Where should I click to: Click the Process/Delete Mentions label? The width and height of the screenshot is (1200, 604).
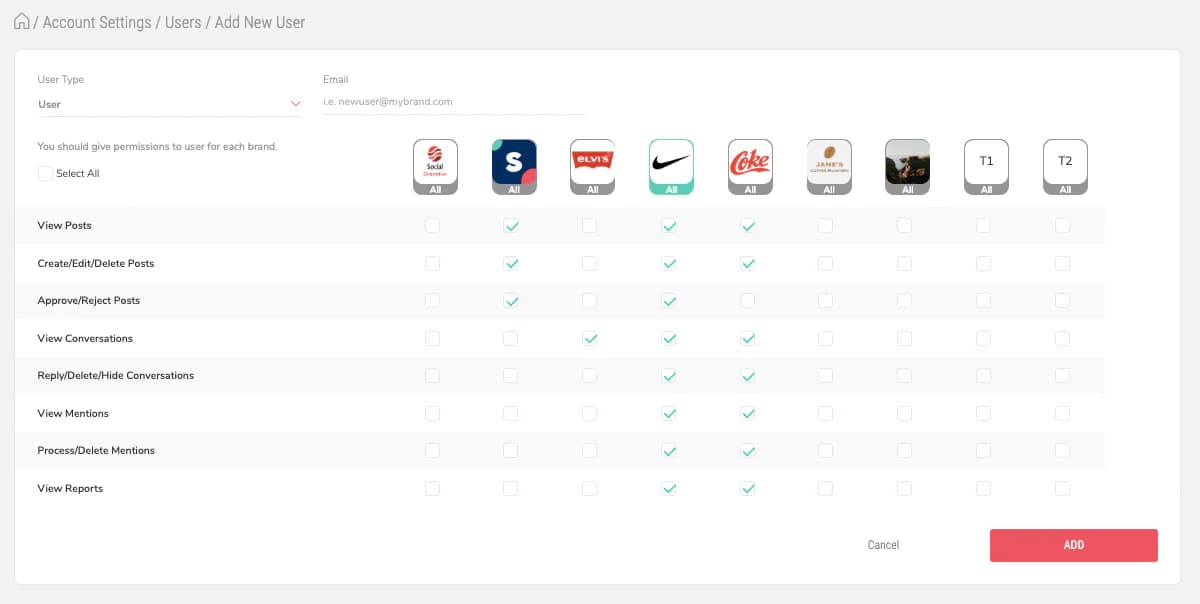[96, 451]
